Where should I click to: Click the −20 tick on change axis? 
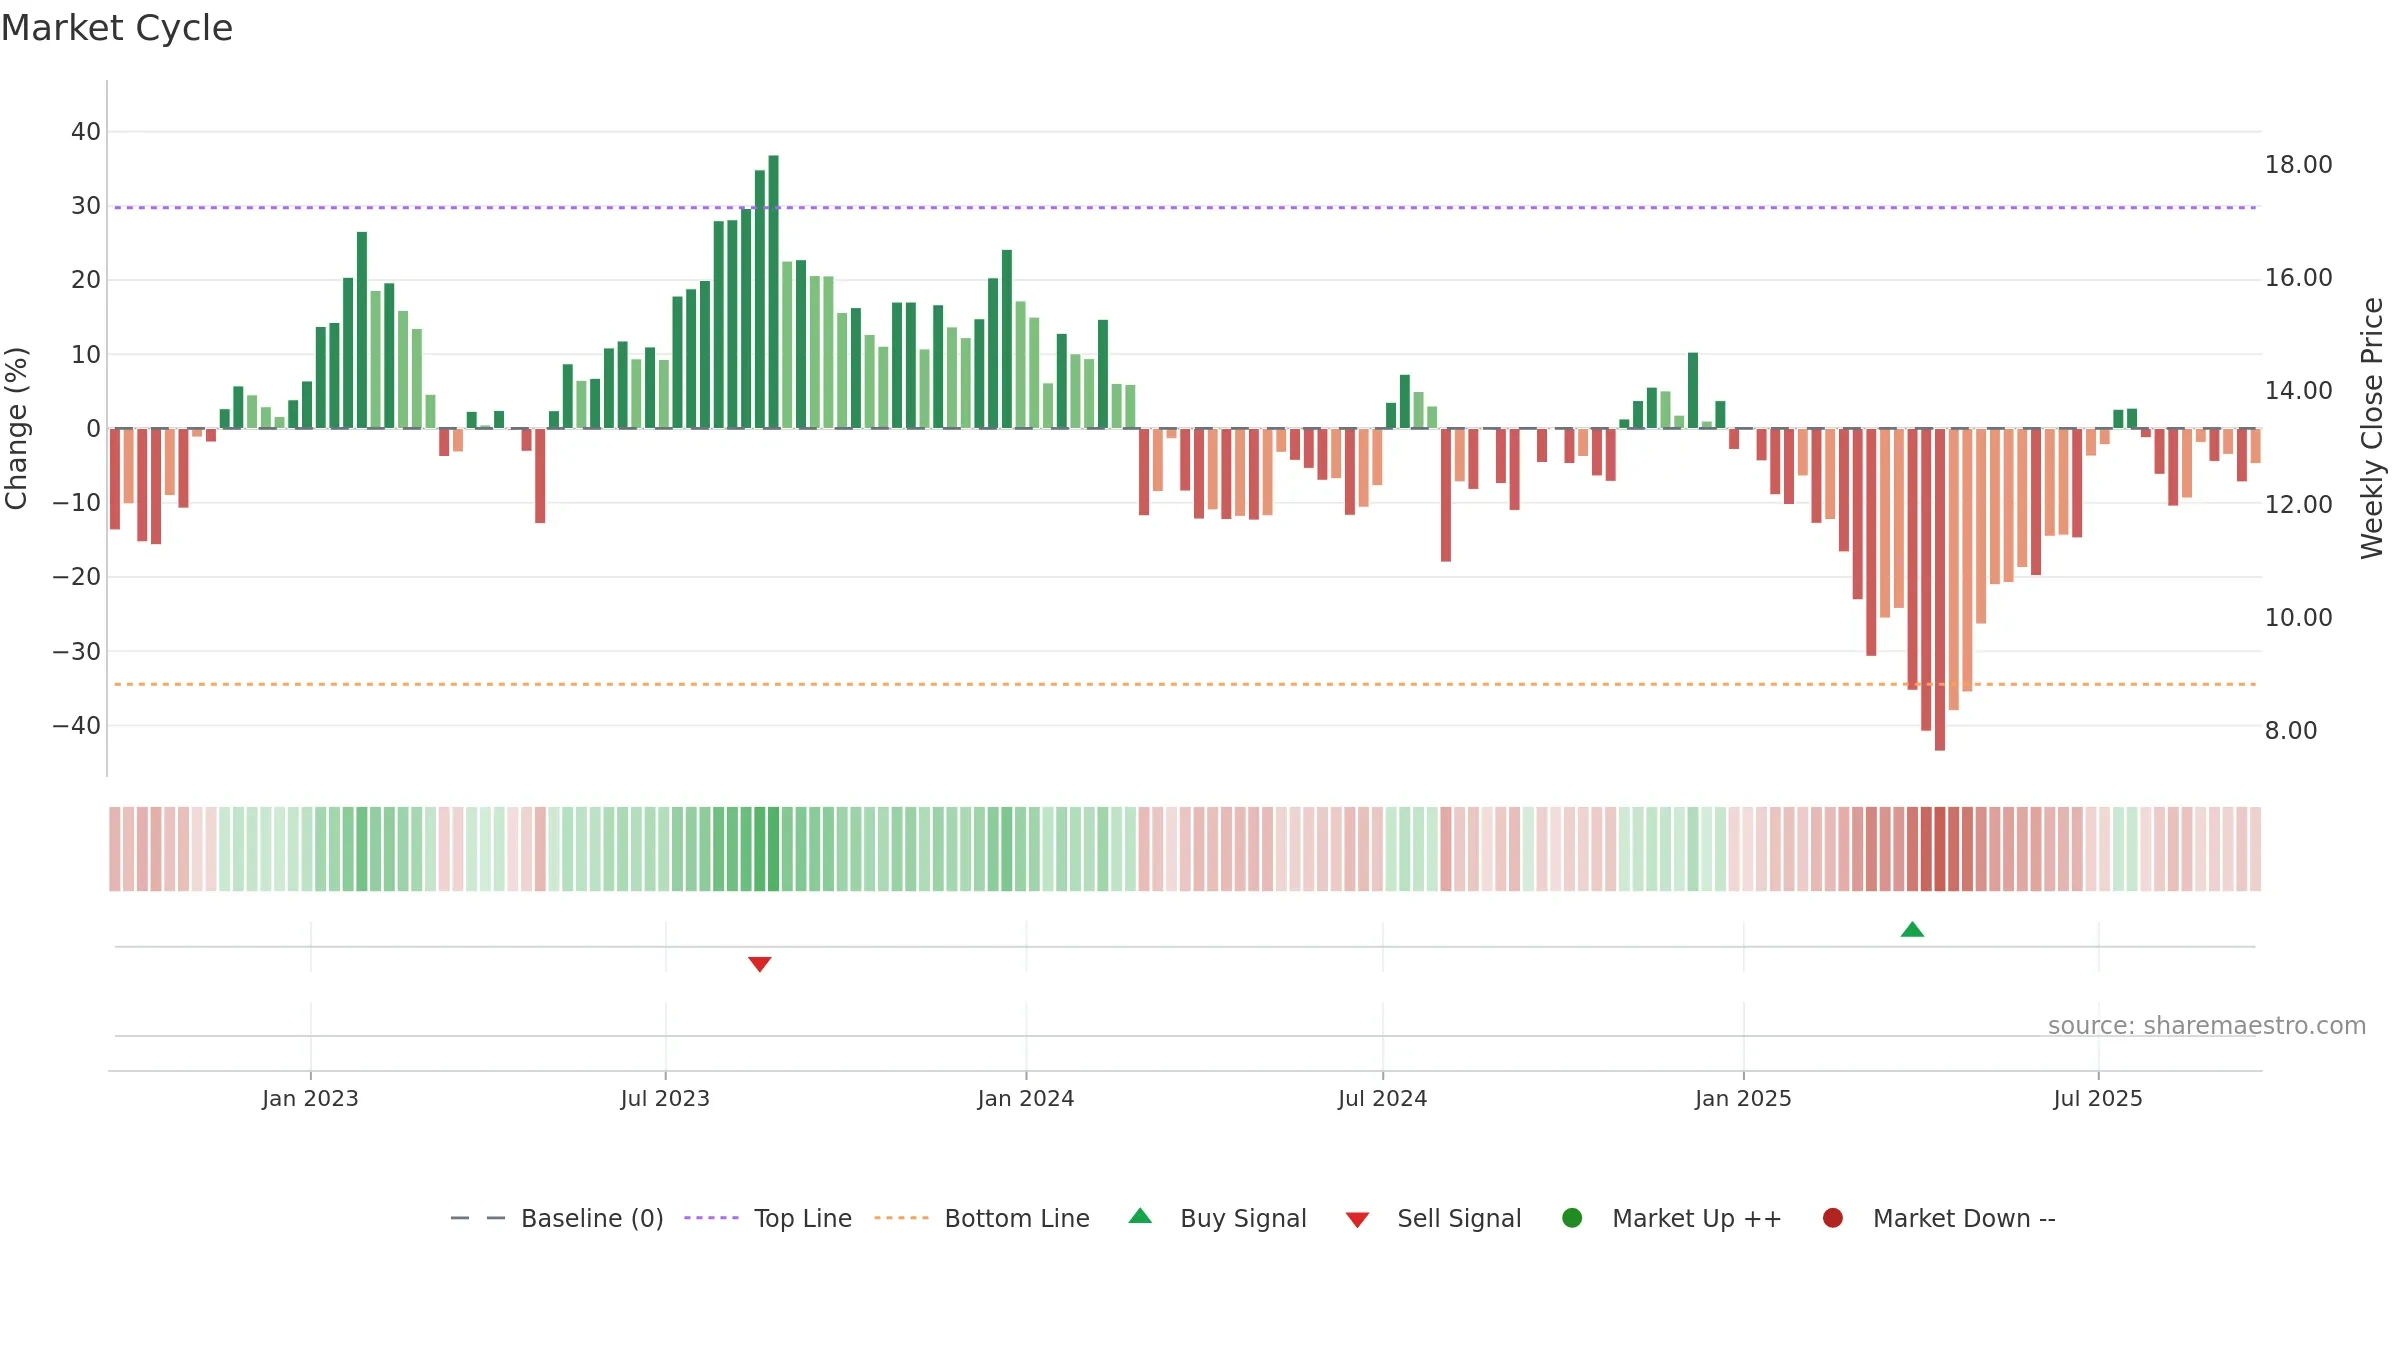[77, 577]
